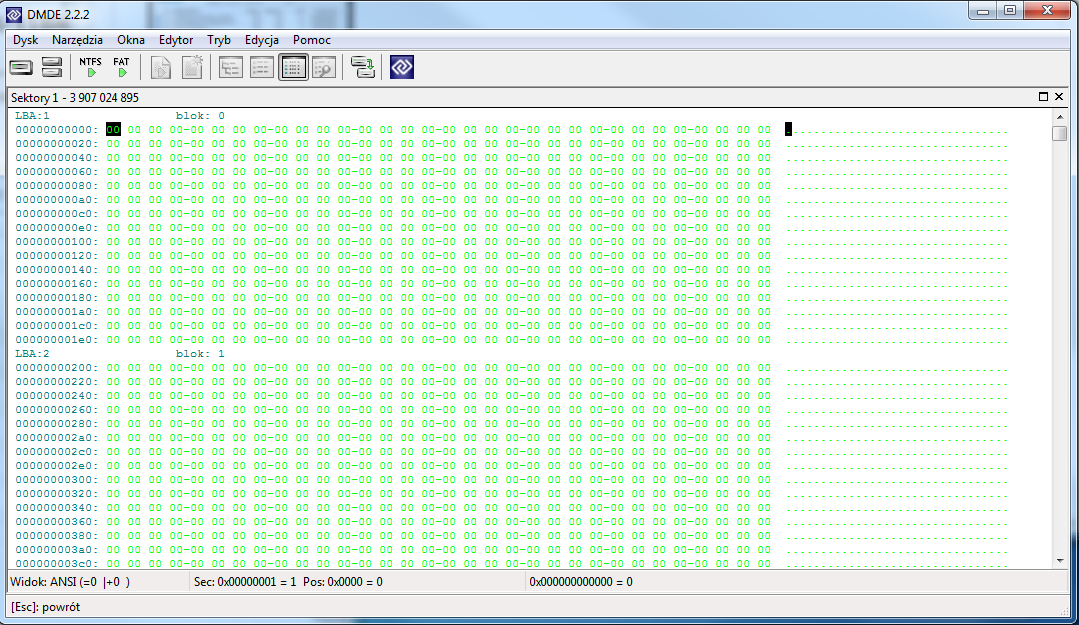Open the Edytor menu
1079x625 pixels.
(175, 40)
